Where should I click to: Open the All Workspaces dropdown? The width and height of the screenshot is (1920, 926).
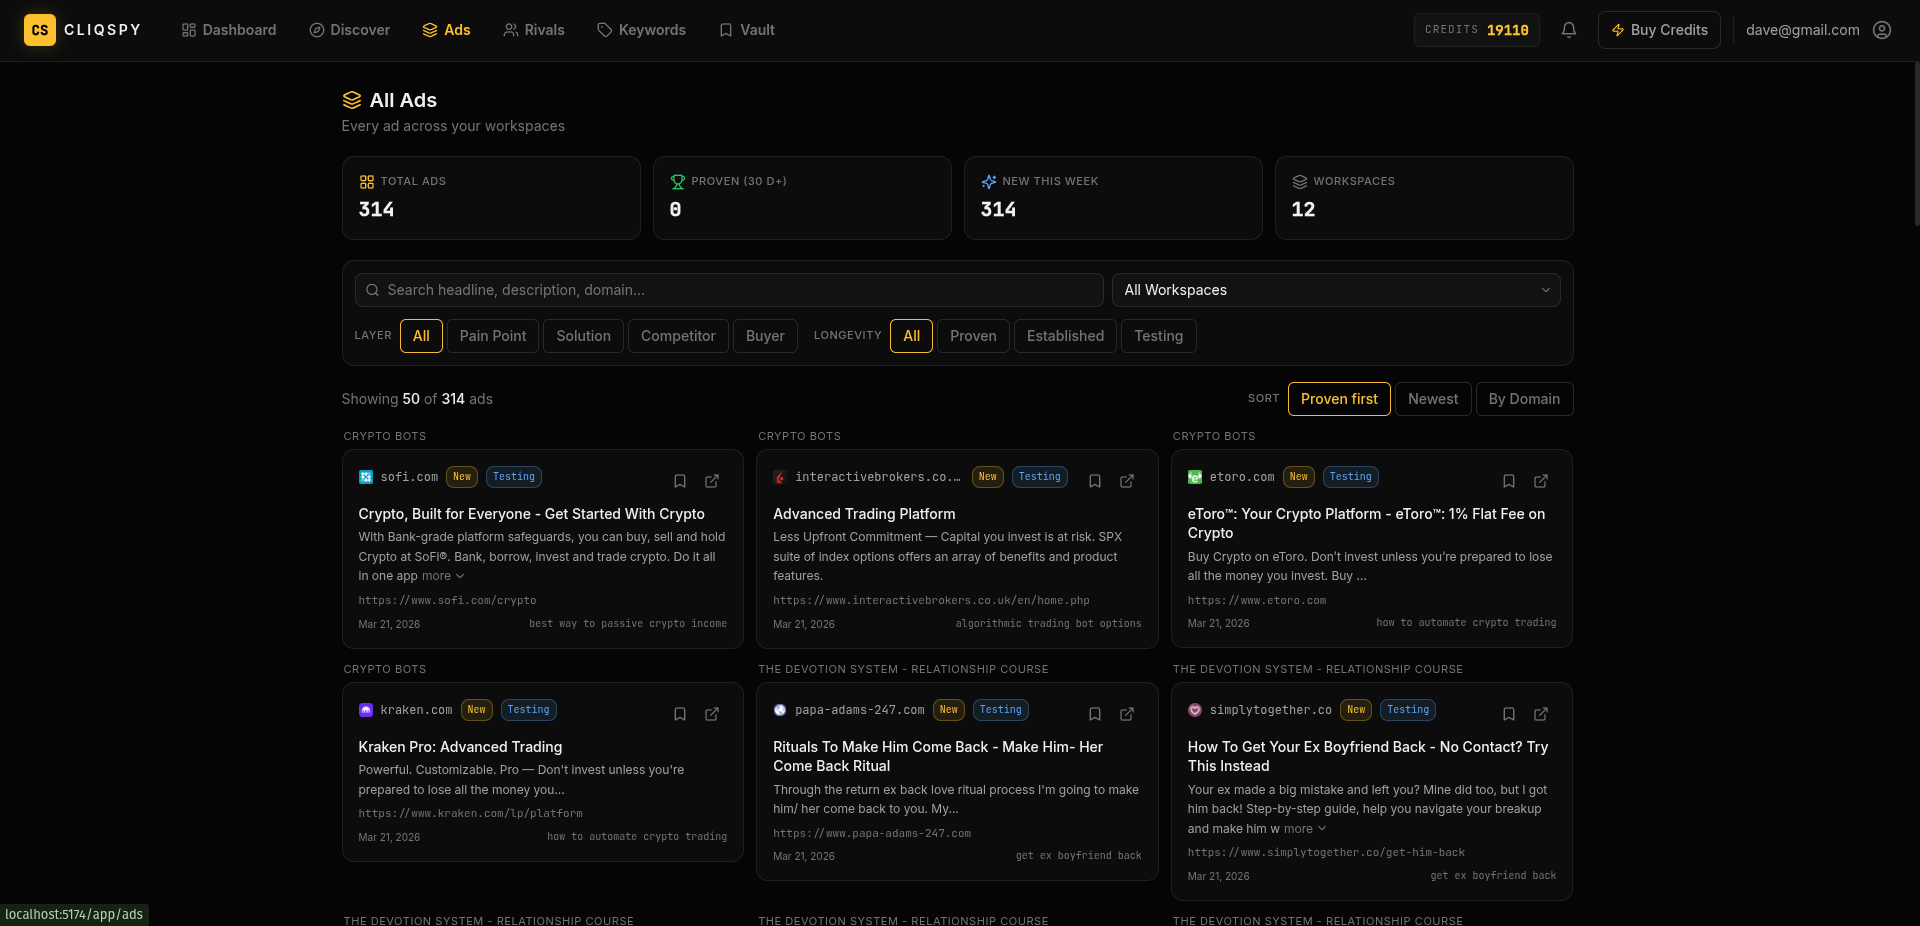(1335, 290)
